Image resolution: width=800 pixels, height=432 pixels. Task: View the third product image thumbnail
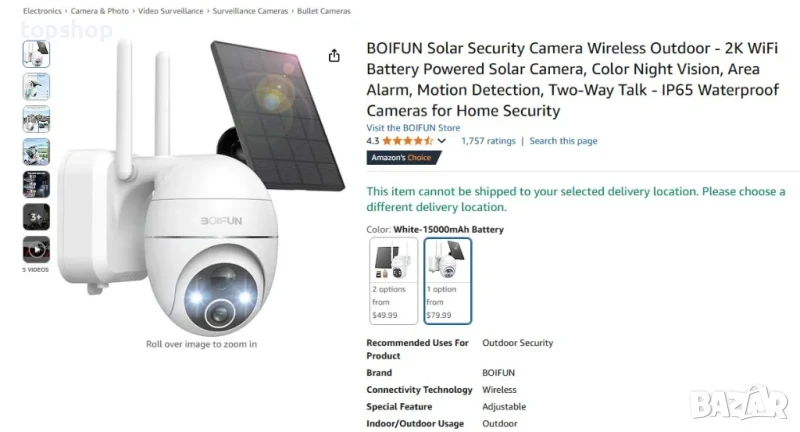pos(36,119)
